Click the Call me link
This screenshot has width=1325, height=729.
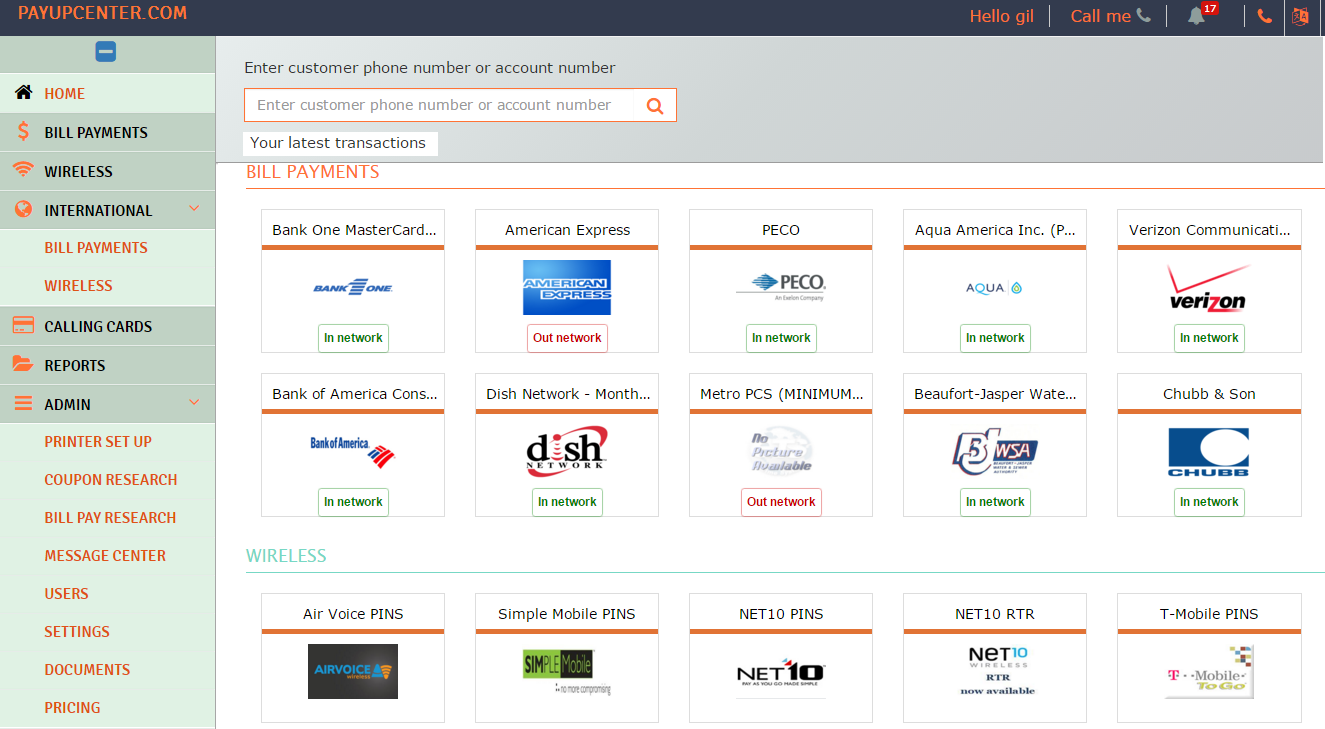point(1110,16)
